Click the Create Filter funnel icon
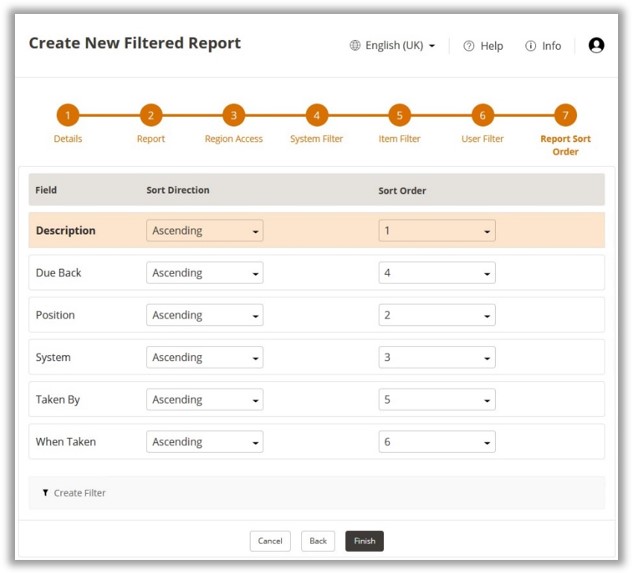This screenshot has width=632, height=573. (45, 493)
